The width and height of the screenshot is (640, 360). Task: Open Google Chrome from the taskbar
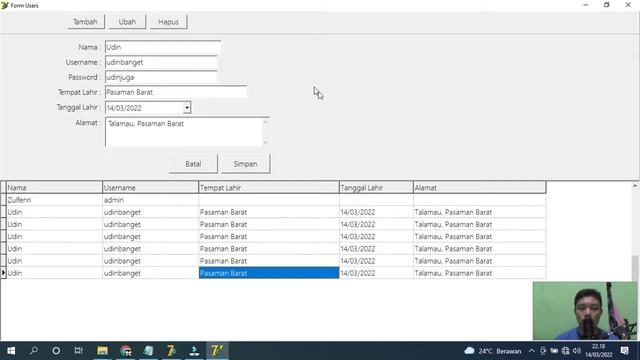[126, 351]
